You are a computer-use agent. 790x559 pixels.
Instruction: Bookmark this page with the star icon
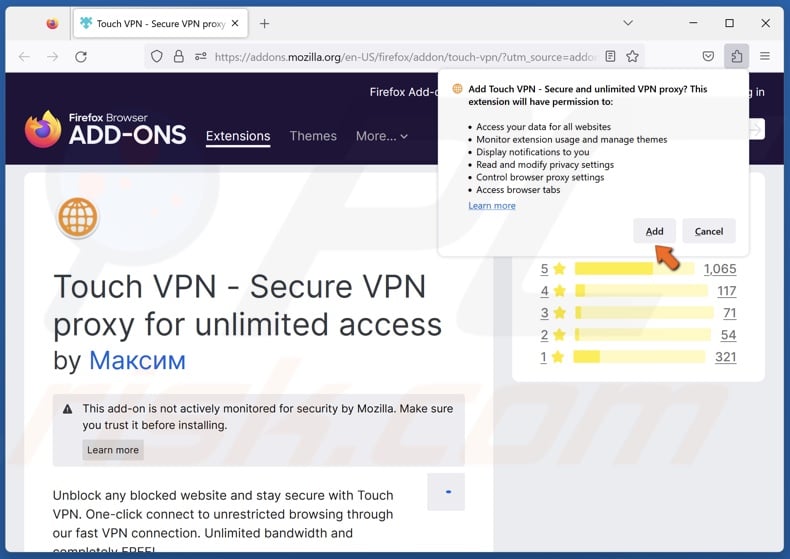pos(633,57)
